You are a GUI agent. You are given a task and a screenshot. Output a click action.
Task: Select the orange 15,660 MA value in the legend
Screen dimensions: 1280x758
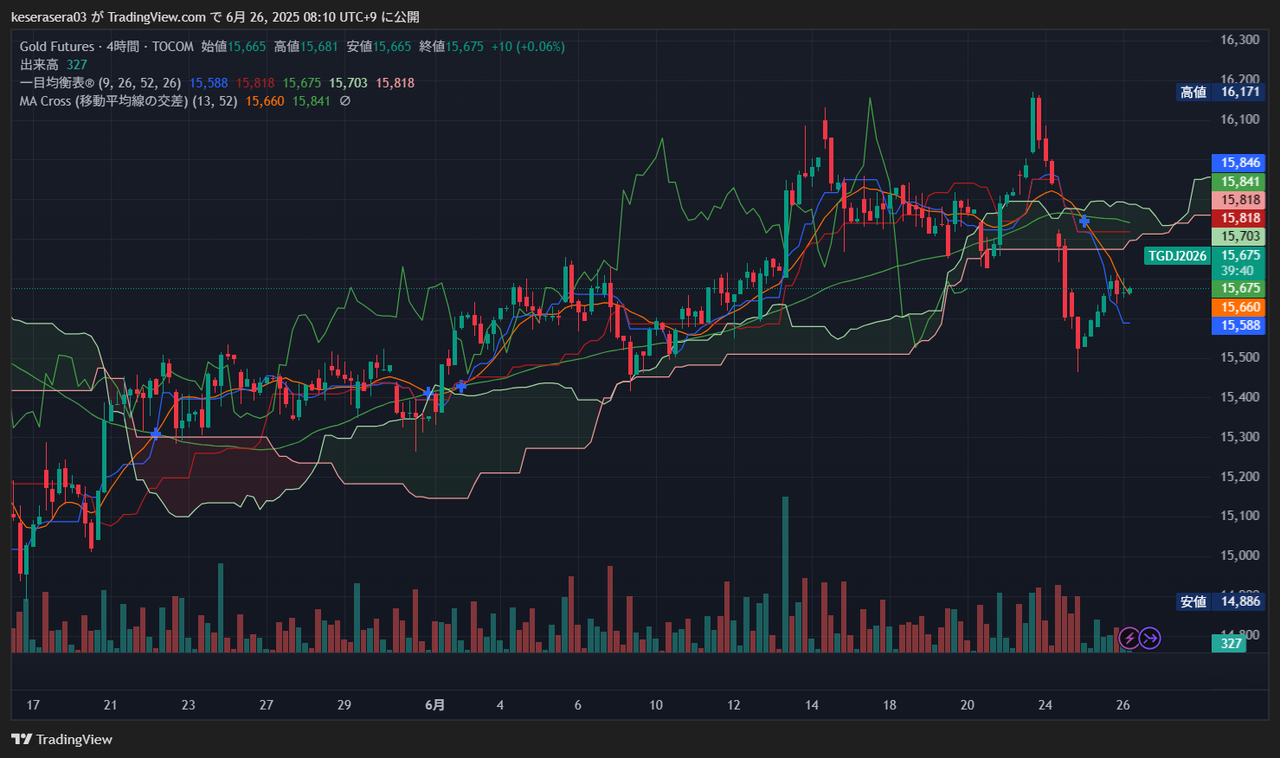coord(265,101)
